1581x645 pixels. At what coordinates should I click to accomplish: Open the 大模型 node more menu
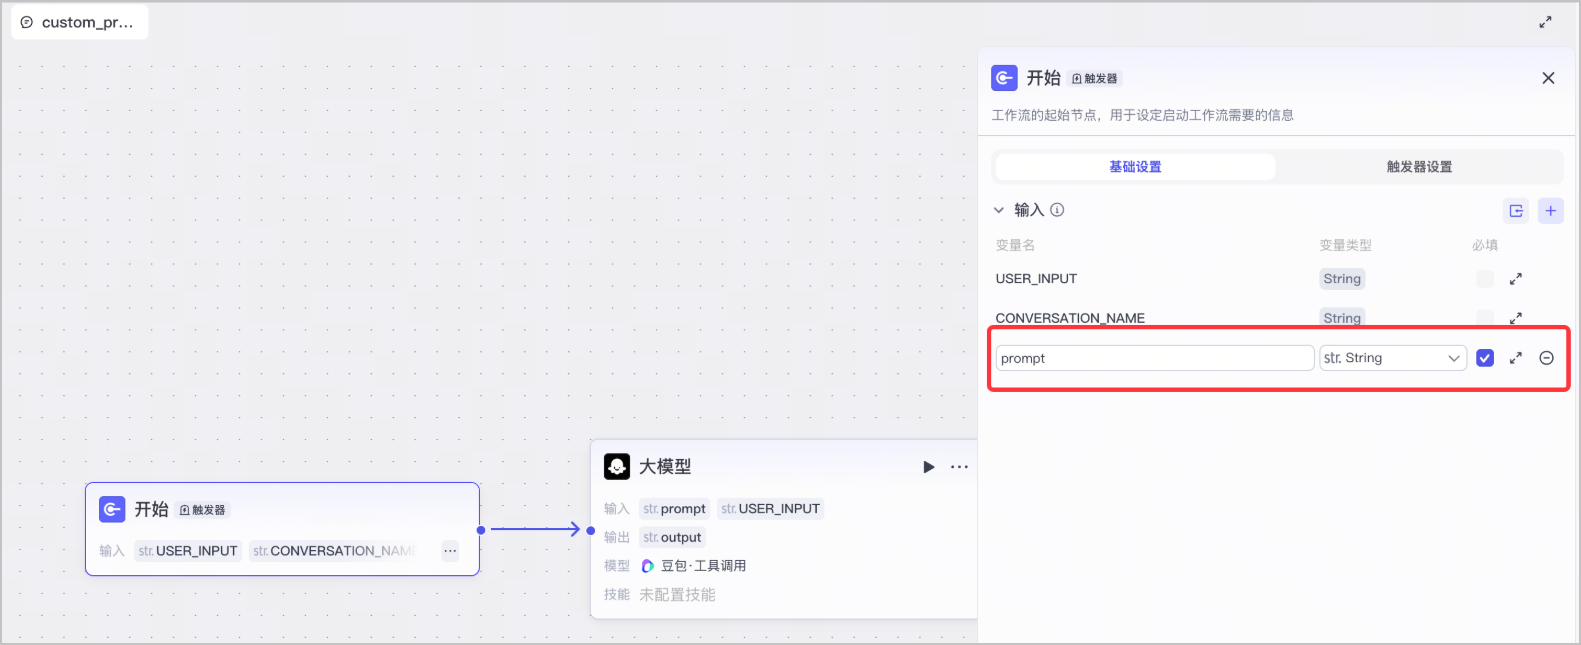coord(959,467)
